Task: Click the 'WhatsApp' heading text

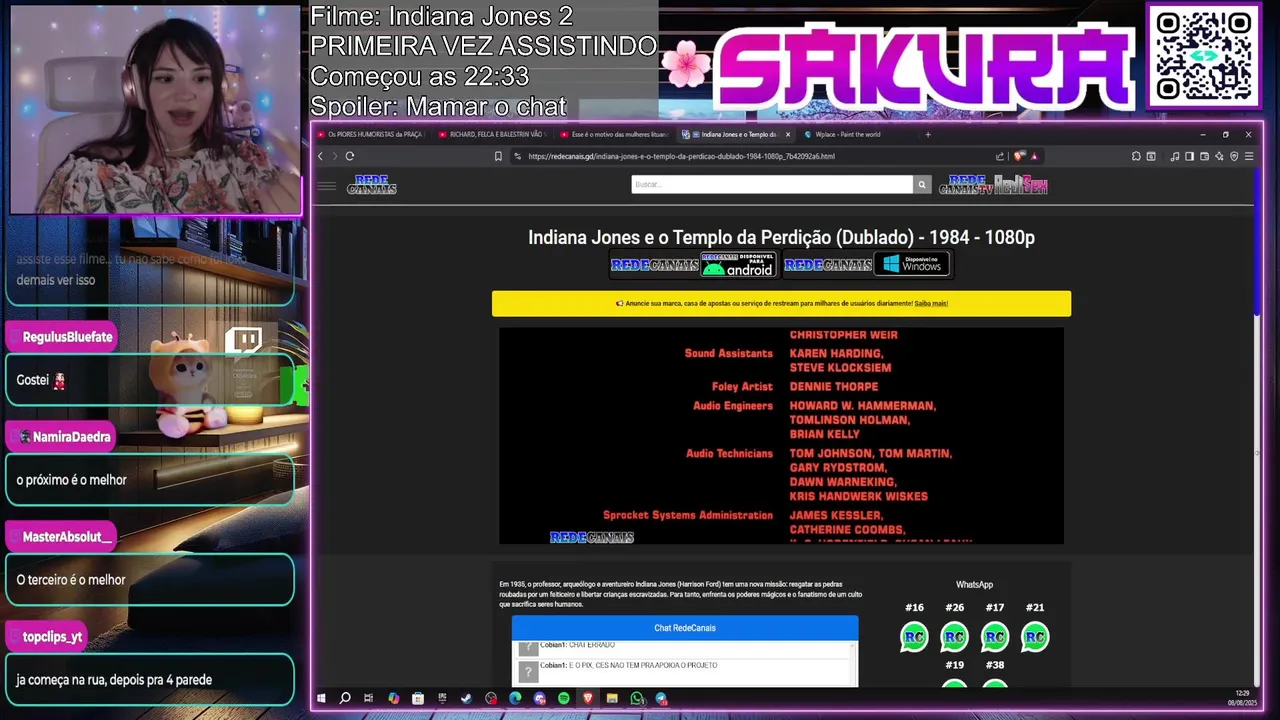Action: click(974, 585)
